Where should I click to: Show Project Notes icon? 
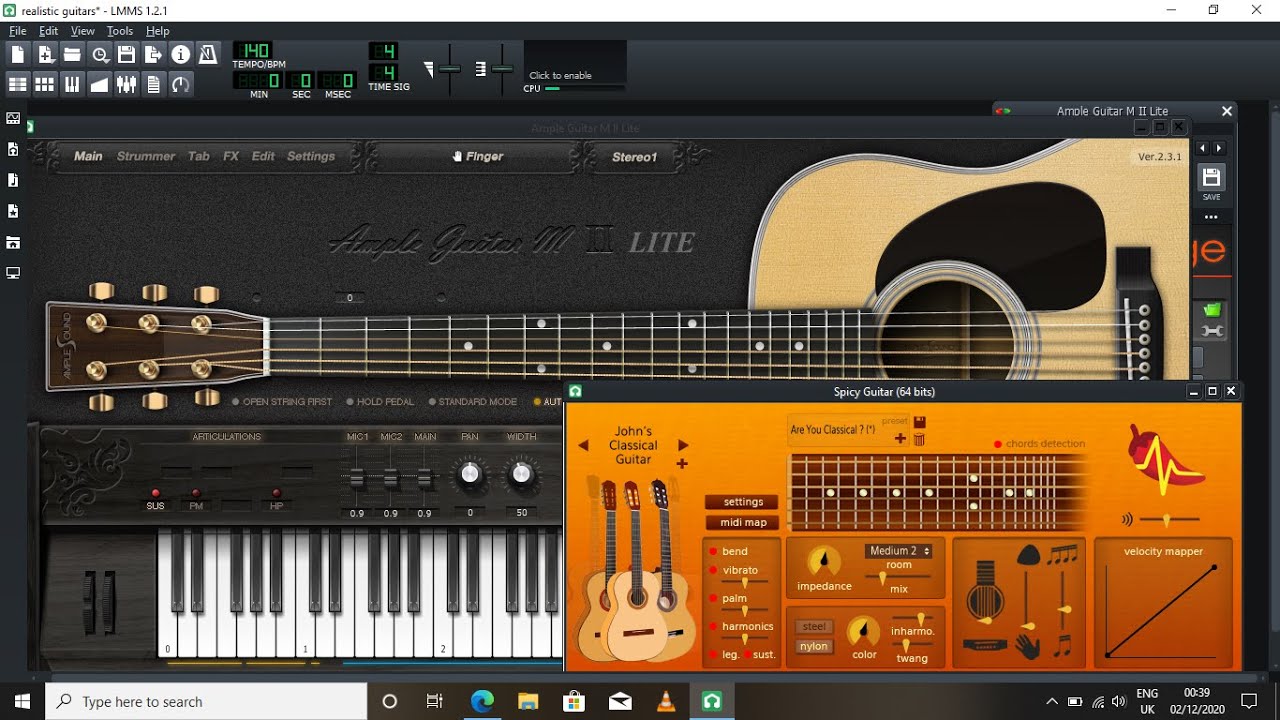point(153,85)
